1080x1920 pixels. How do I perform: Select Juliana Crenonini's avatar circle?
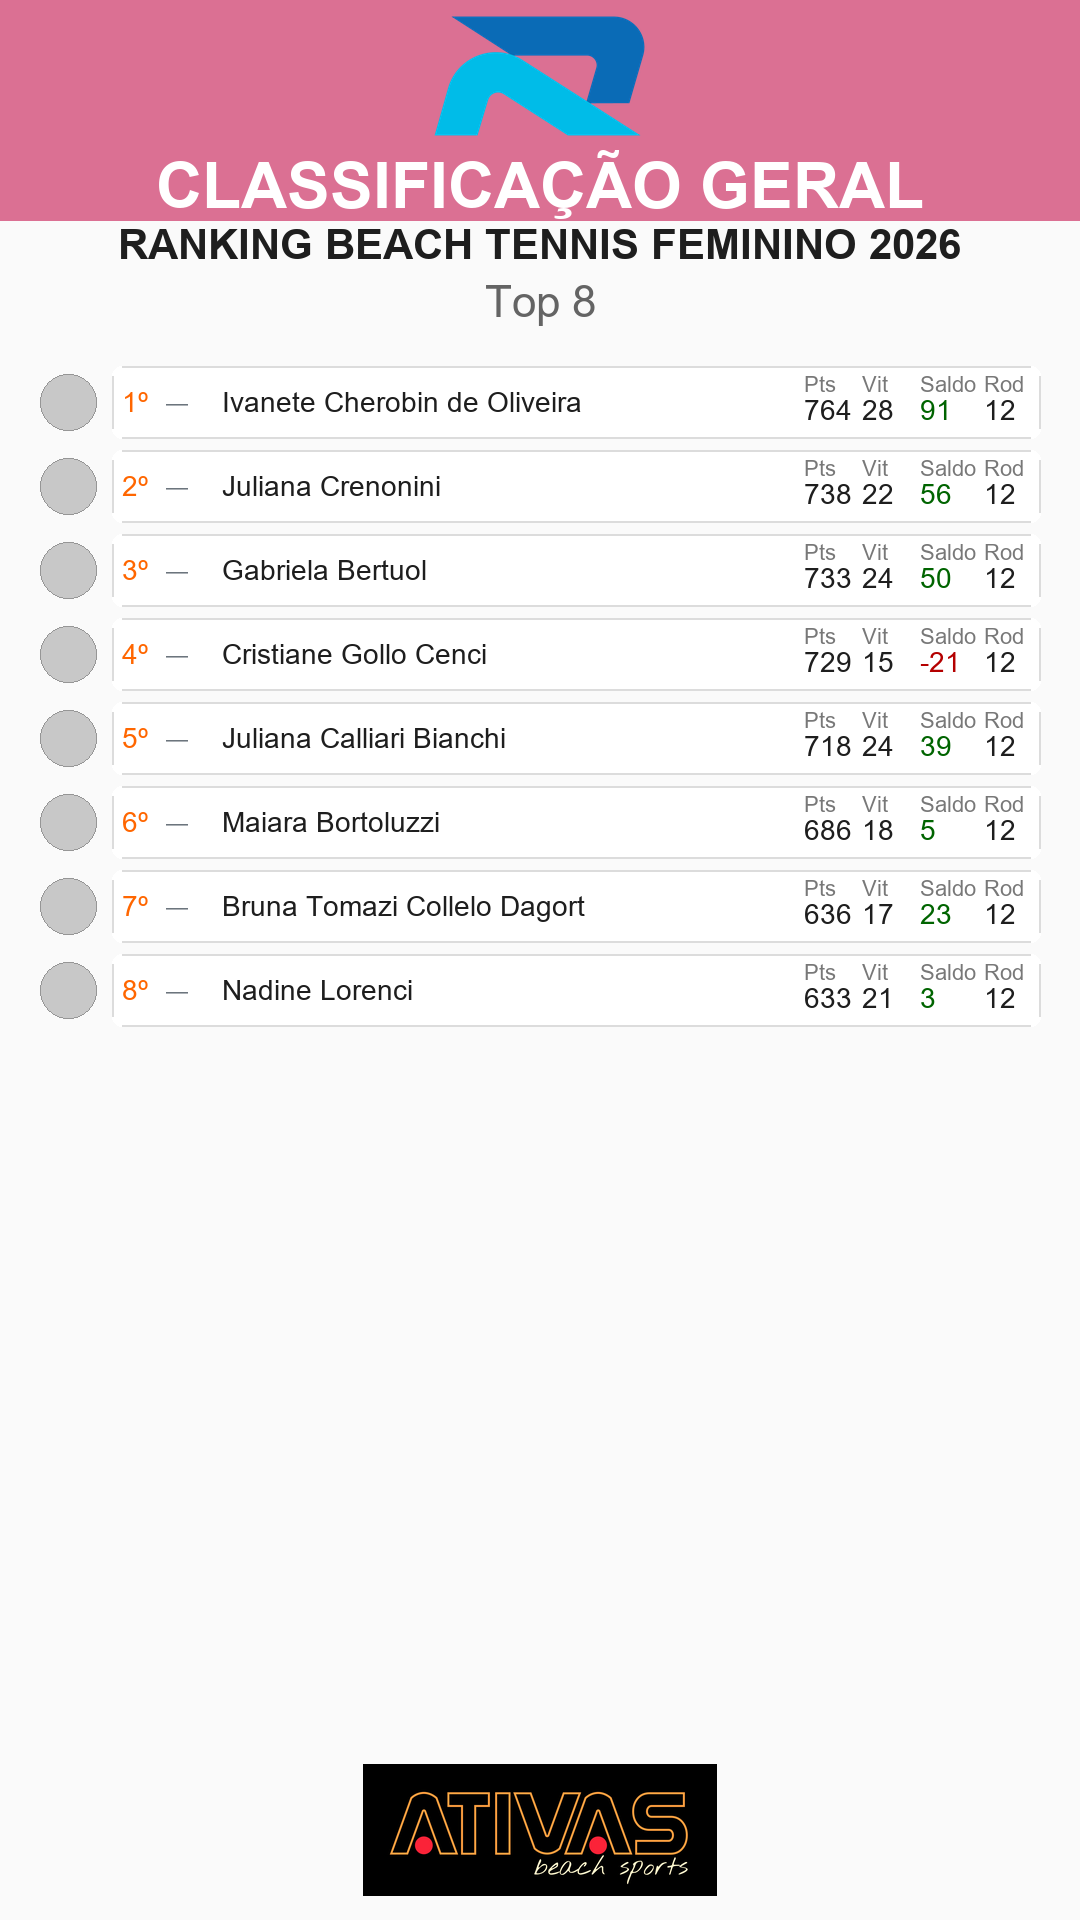point(68,487)
